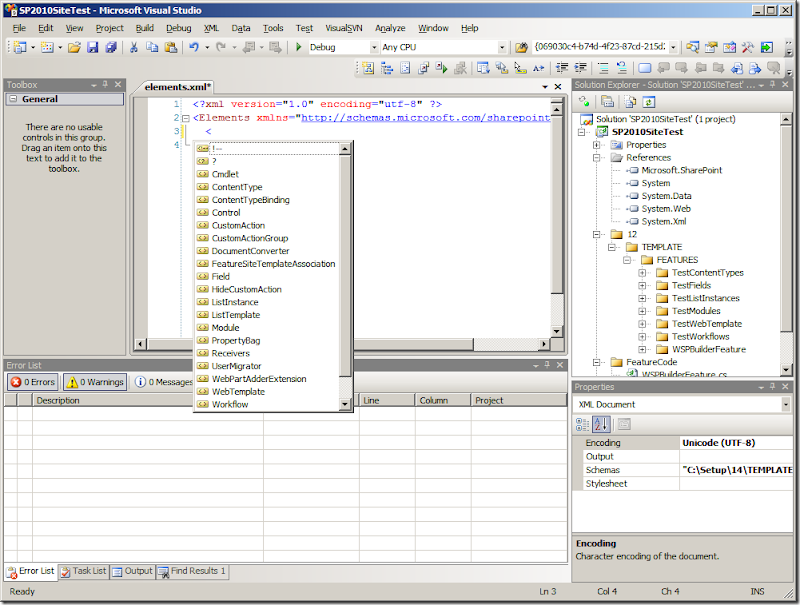800x605 pixels.
Task: Click the Cut scissors icon
Action: [x=133, y=47]
